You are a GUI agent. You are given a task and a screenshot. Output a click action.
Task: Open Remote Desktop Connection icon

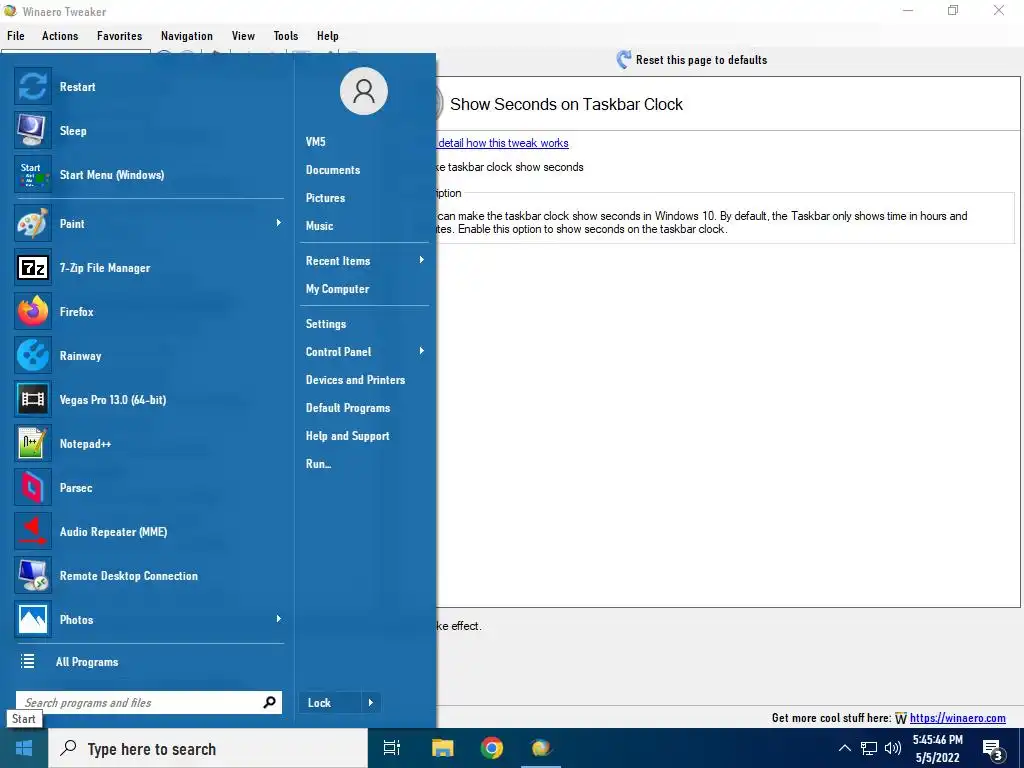click(33, 575)
